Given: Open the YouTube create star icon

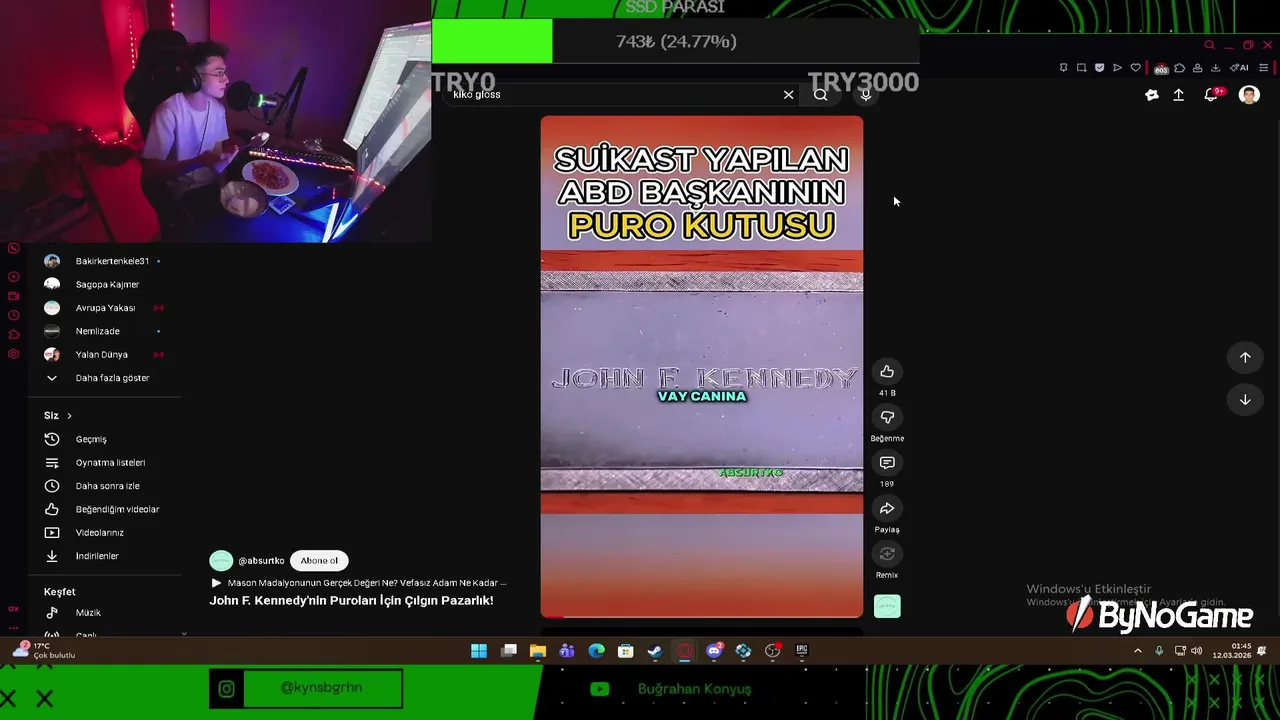Looking at the screenshot, I should point(1152,95).
